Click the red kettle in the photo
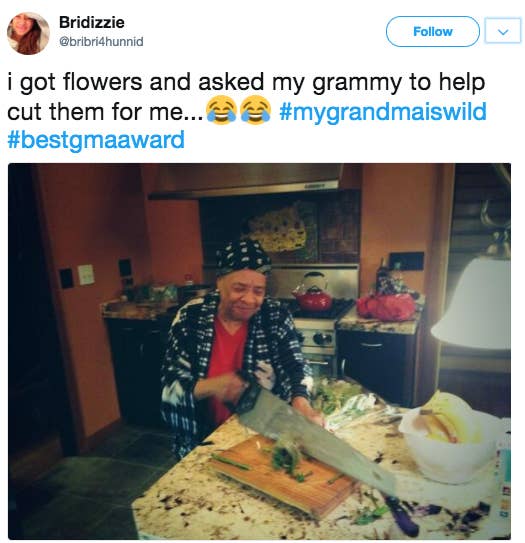 pos(313,292)
